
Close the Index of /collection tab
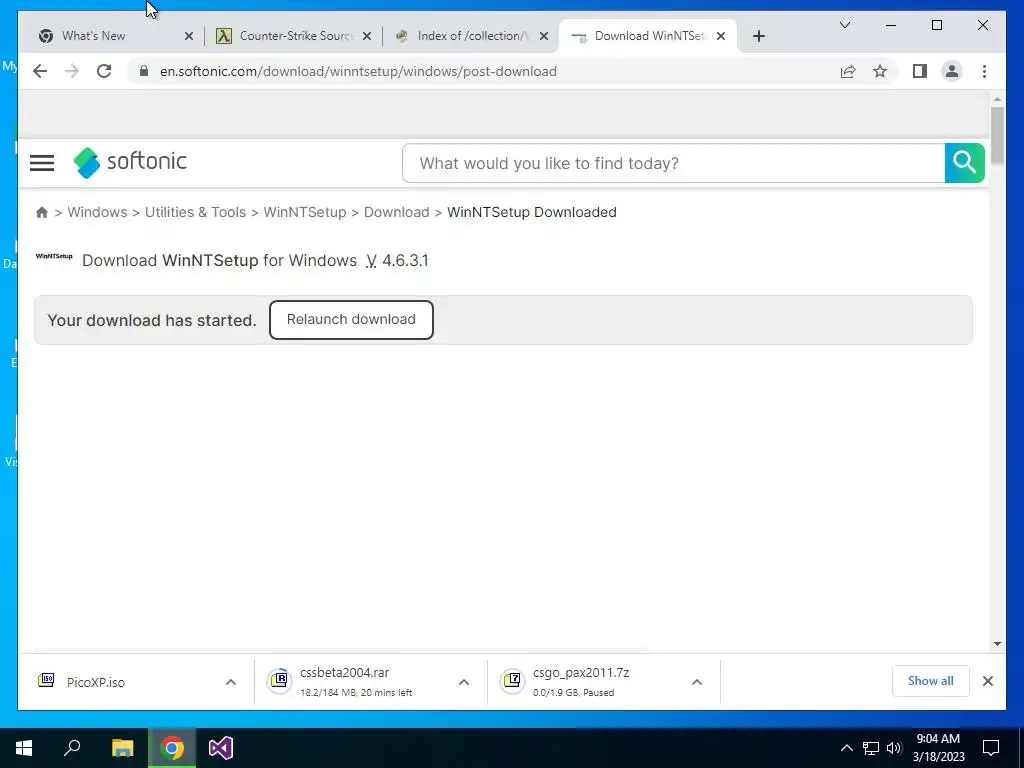543,36
